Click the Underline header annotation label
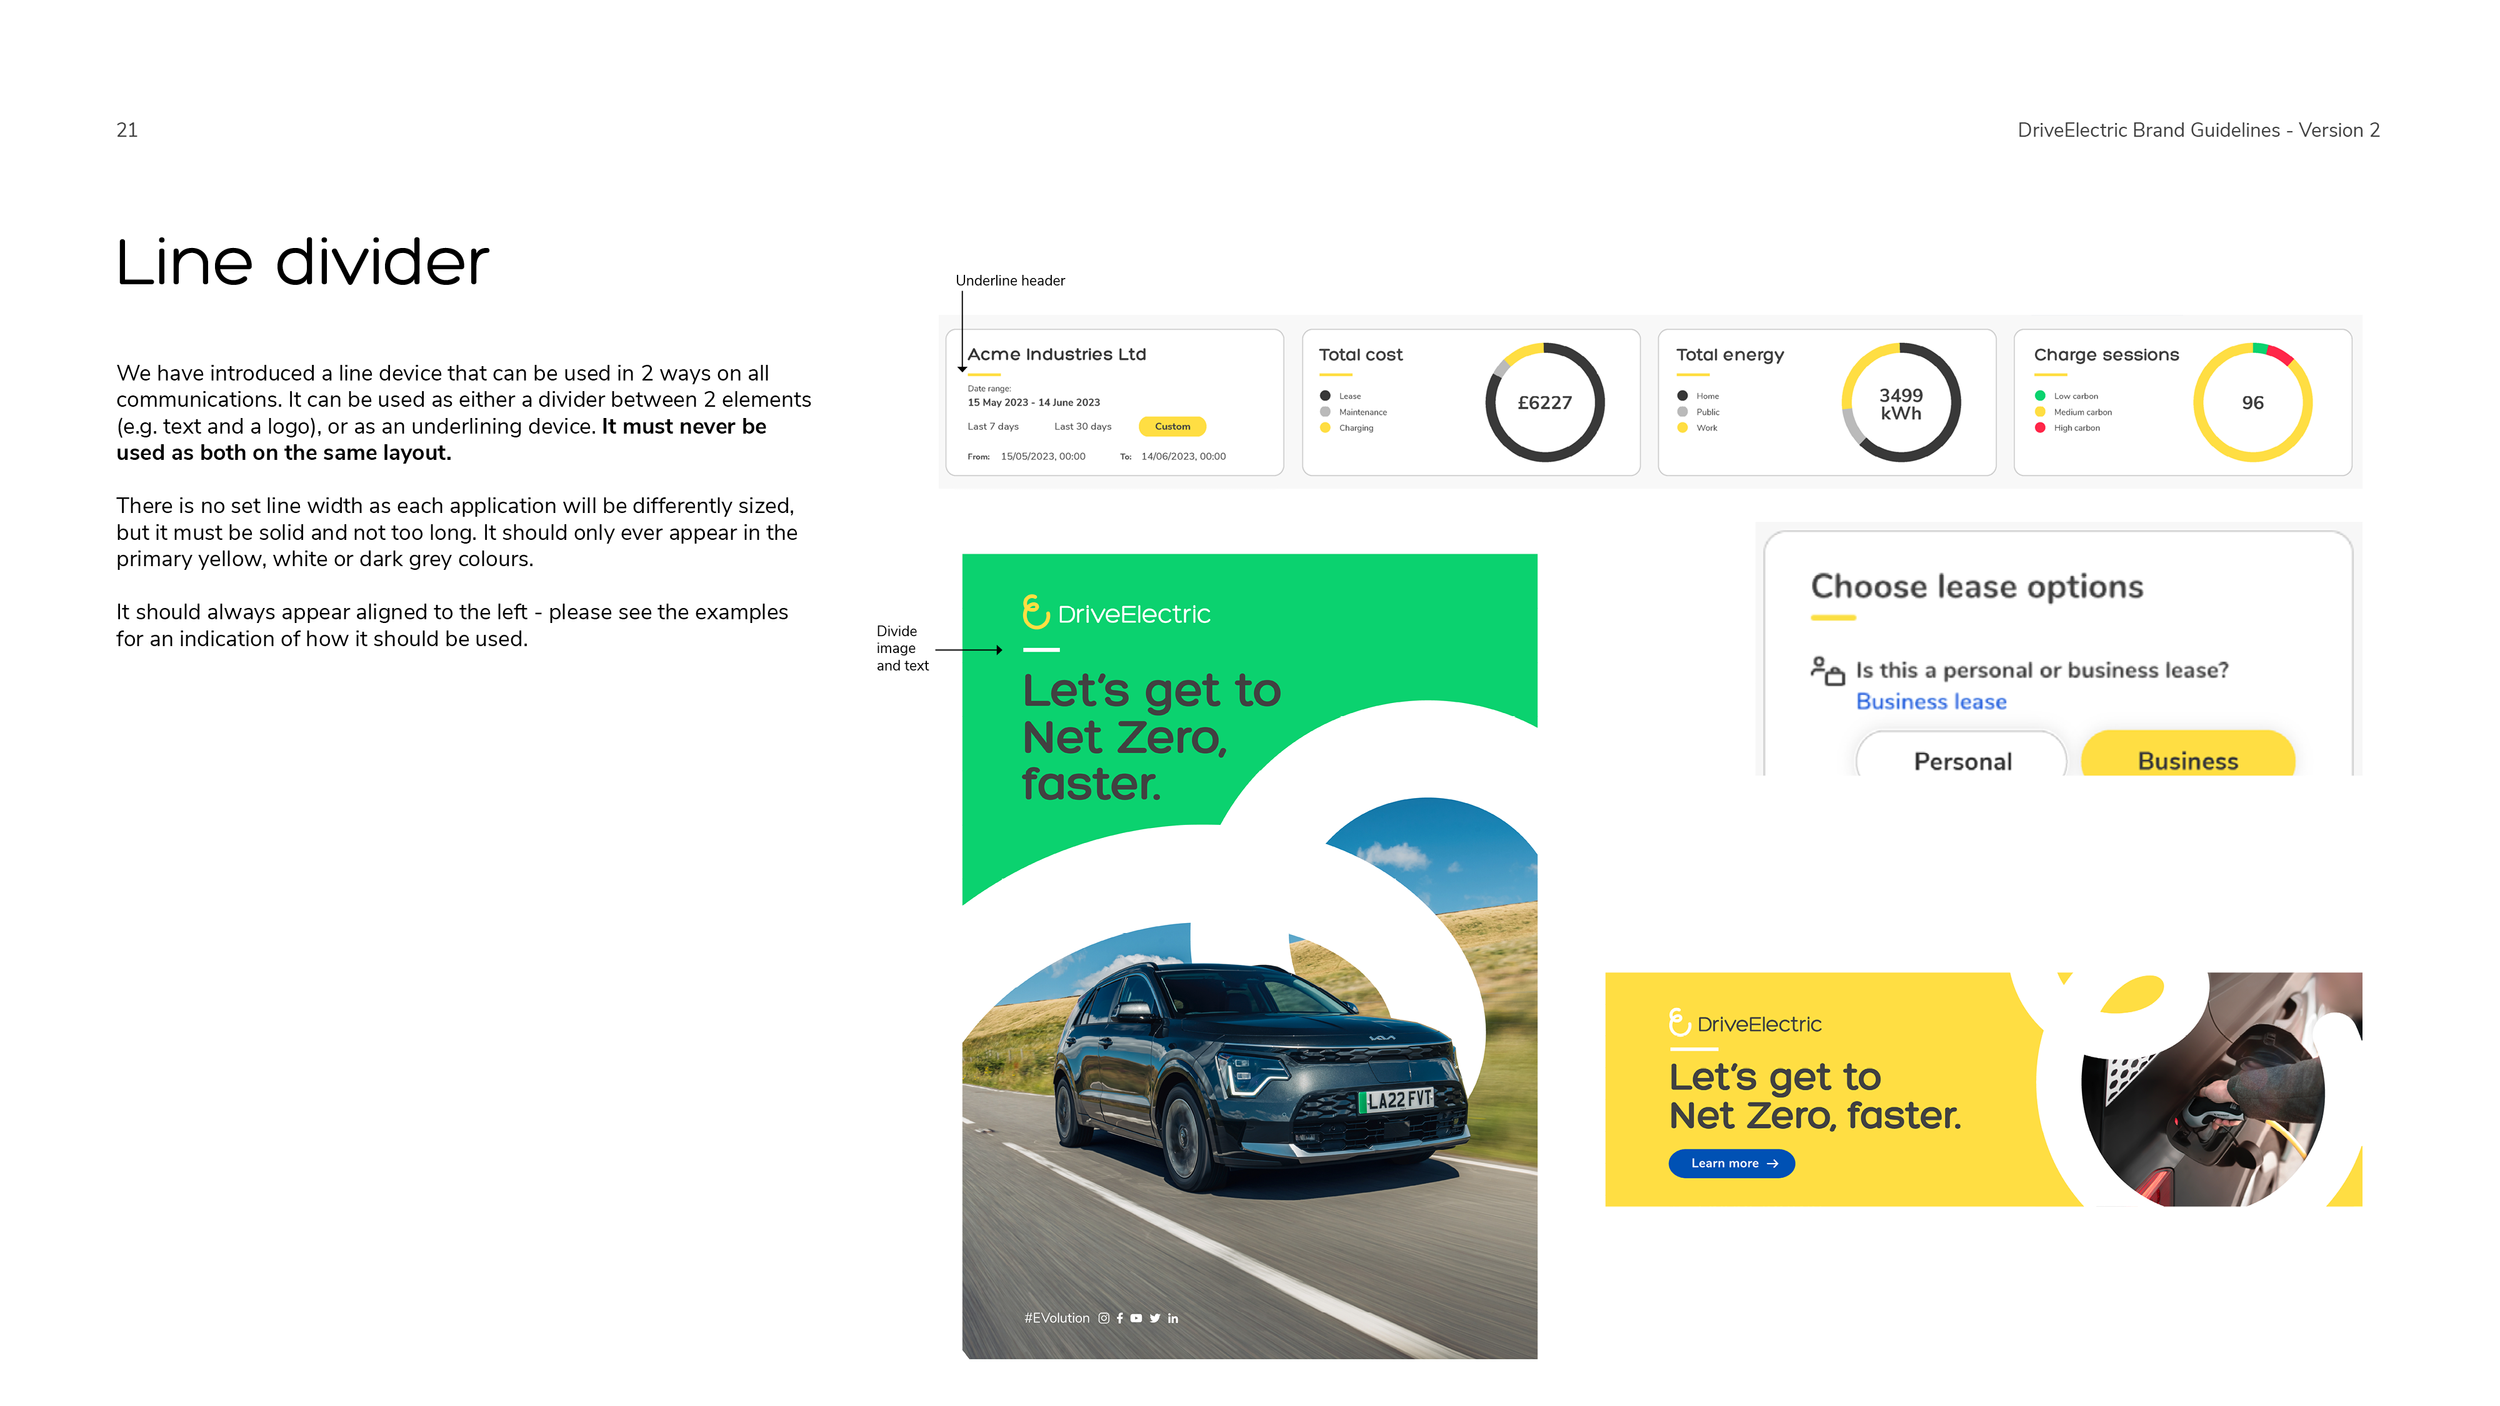 point(1010,281)
